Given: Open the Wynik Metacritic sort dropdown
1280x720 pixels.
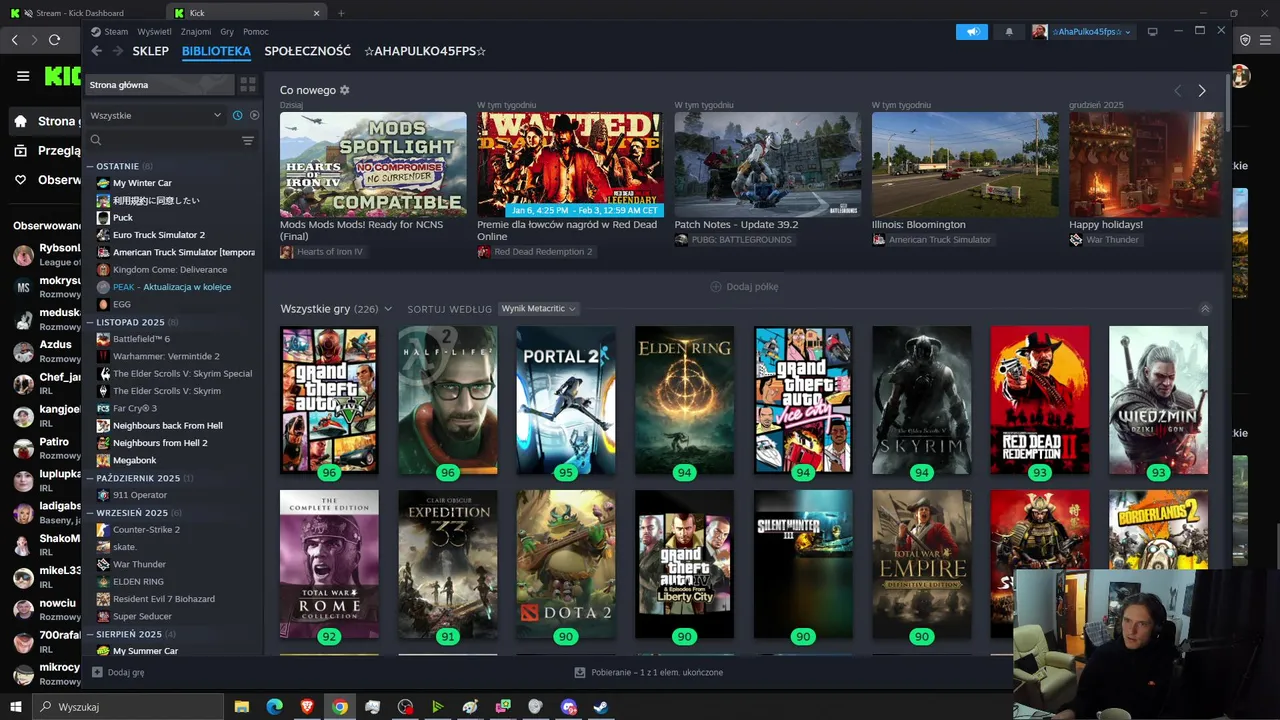Looking at the screenshot, I should (x=538, y=309).
